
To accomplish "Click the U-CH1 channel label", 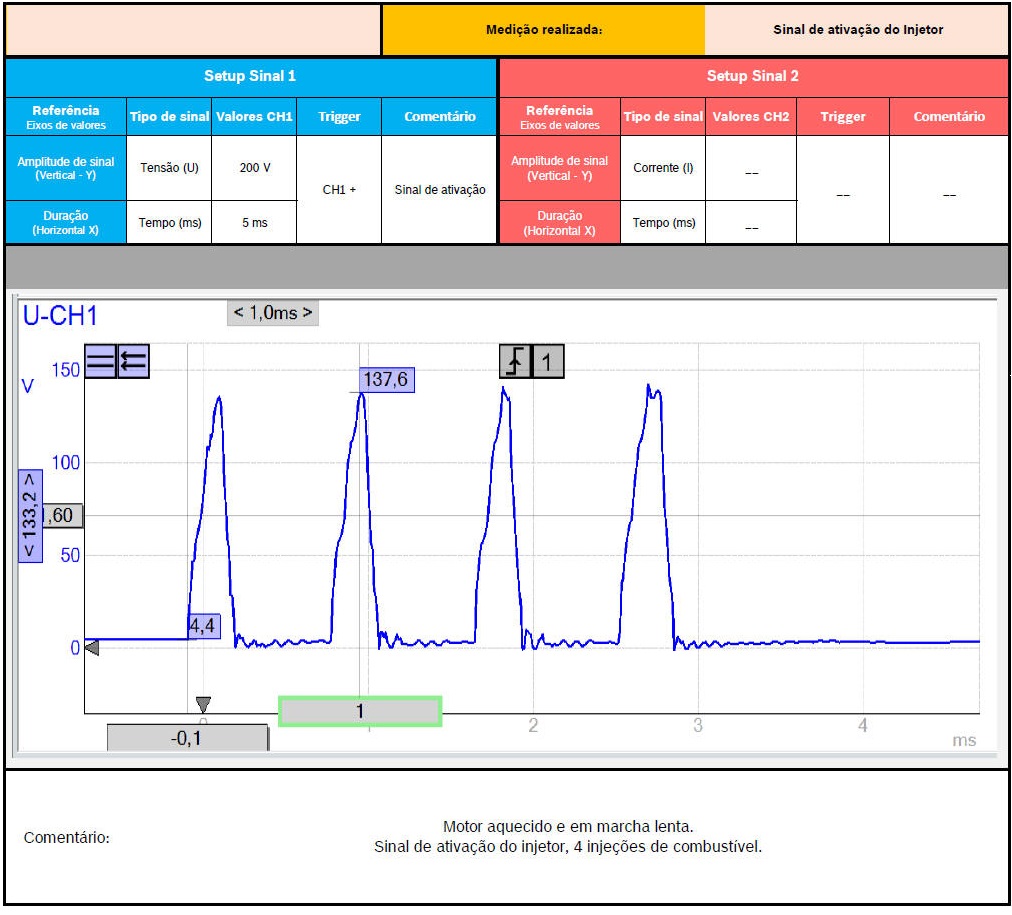I will (x=60, y=316).
